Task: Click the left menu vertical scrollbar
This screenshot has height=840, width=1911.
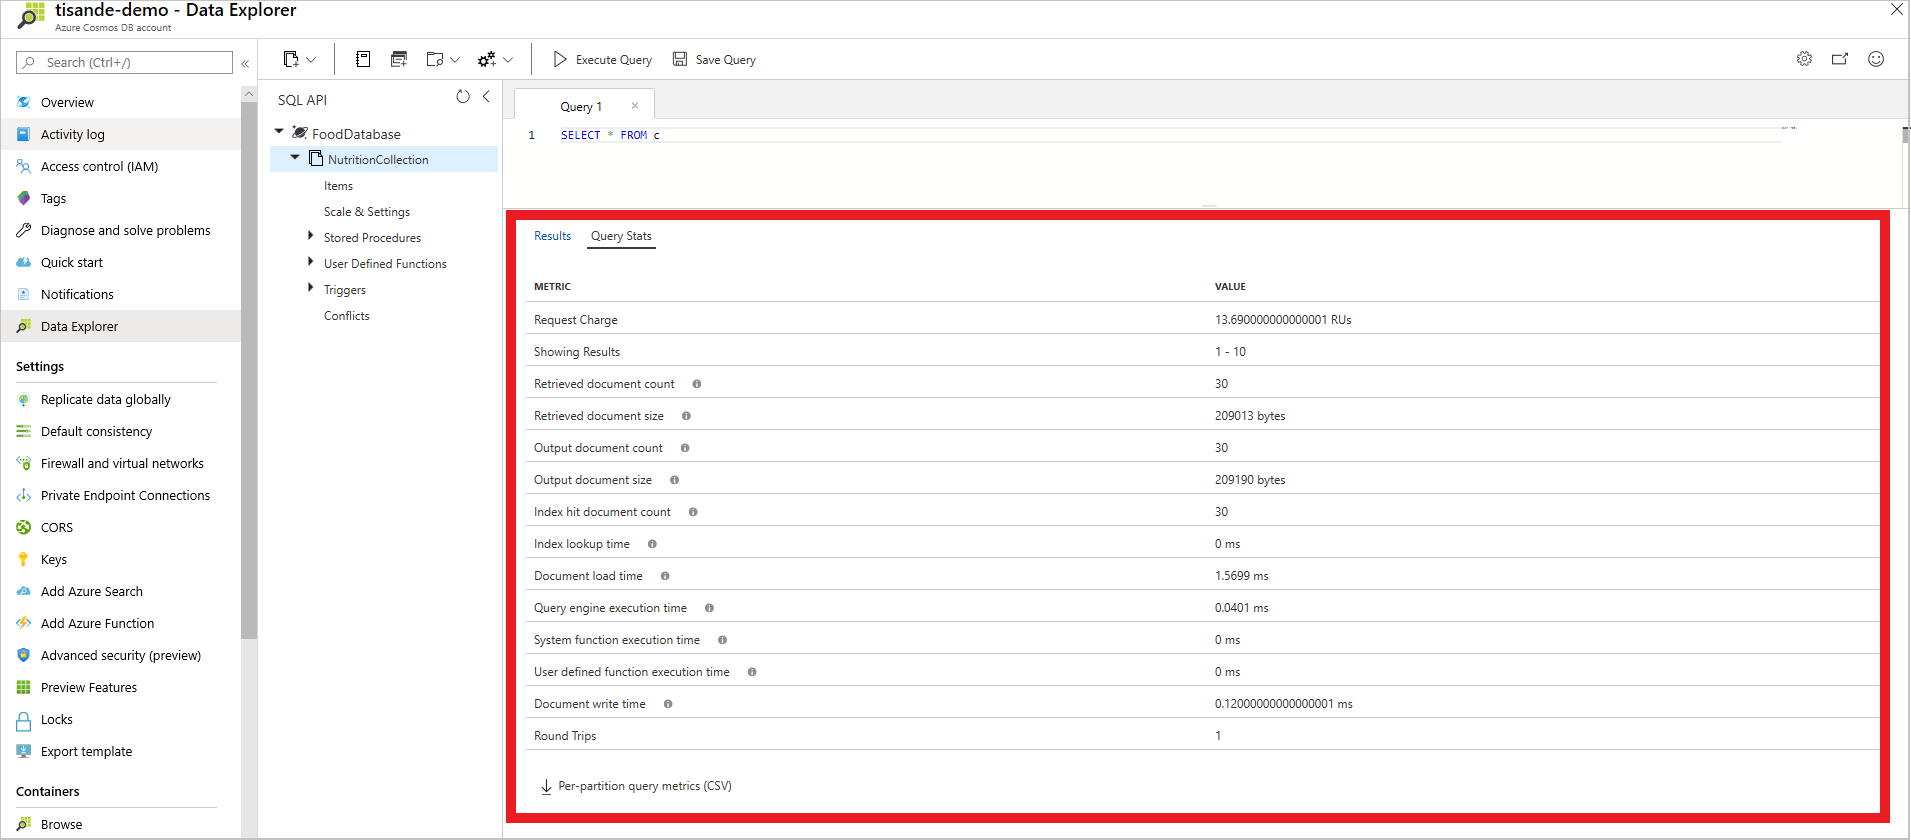Action: (x=249, y=369)
